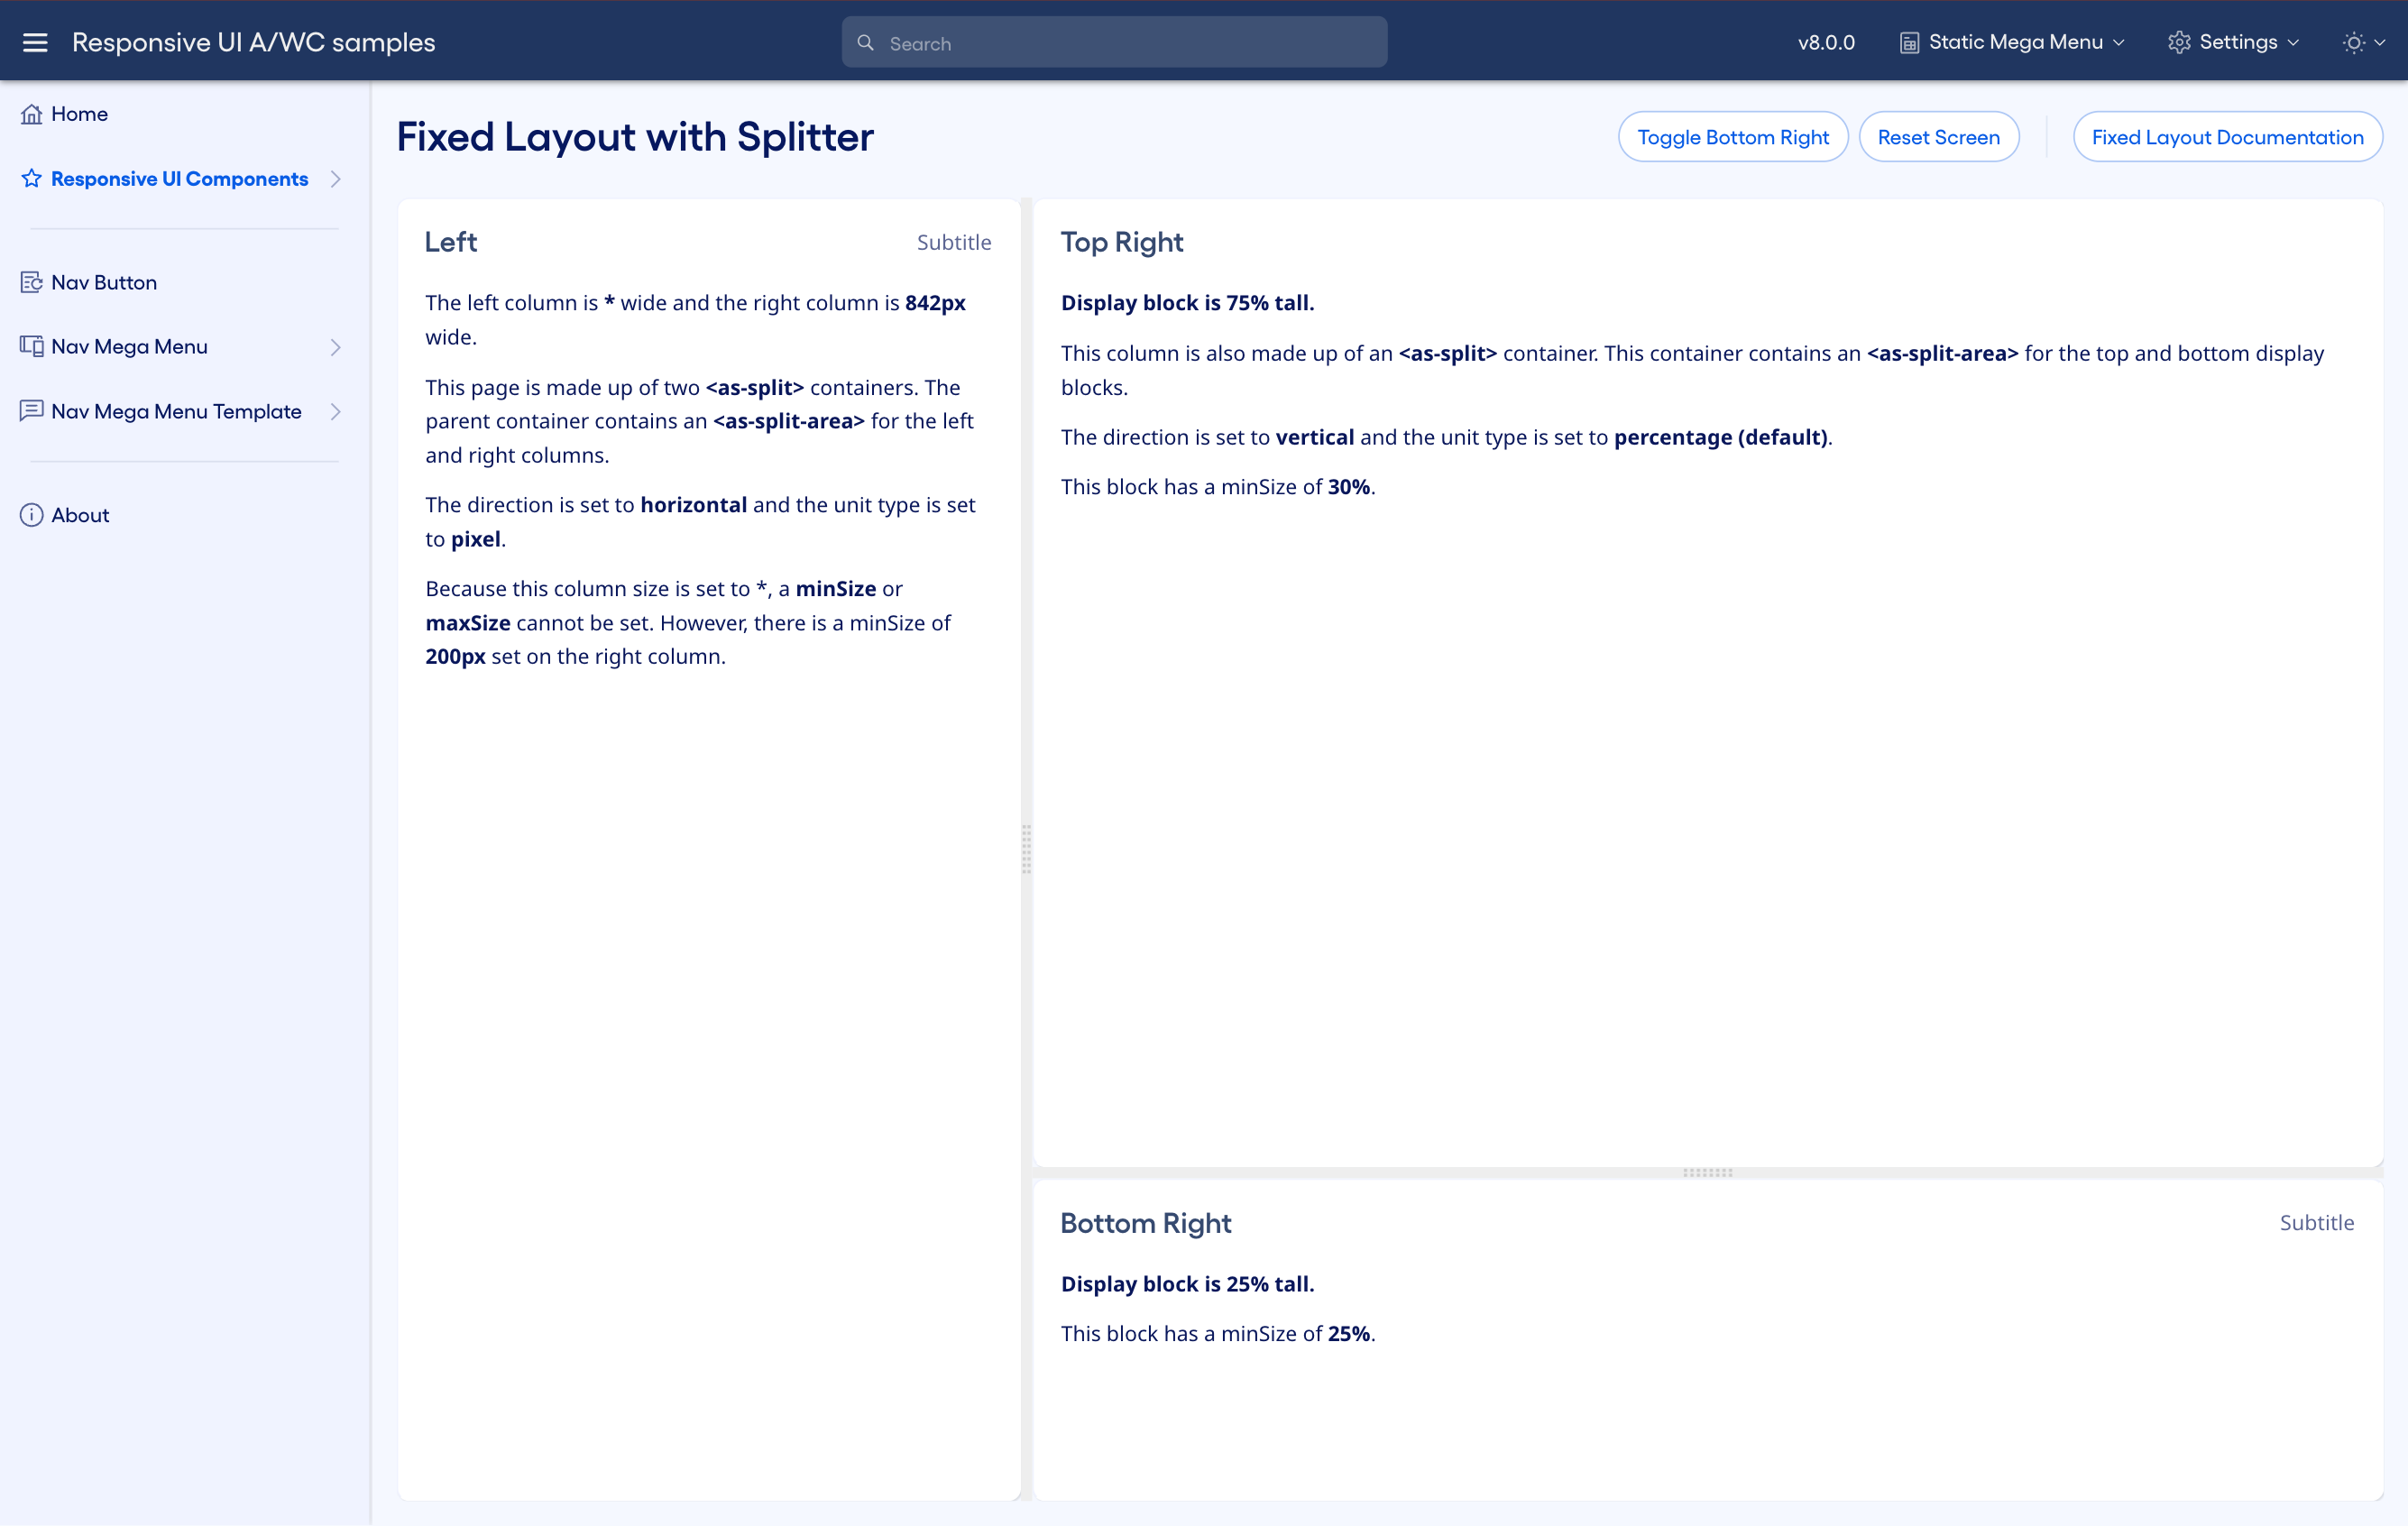Click the Static Mega Menu building icon
2408x1526 pixels.
1909,42
